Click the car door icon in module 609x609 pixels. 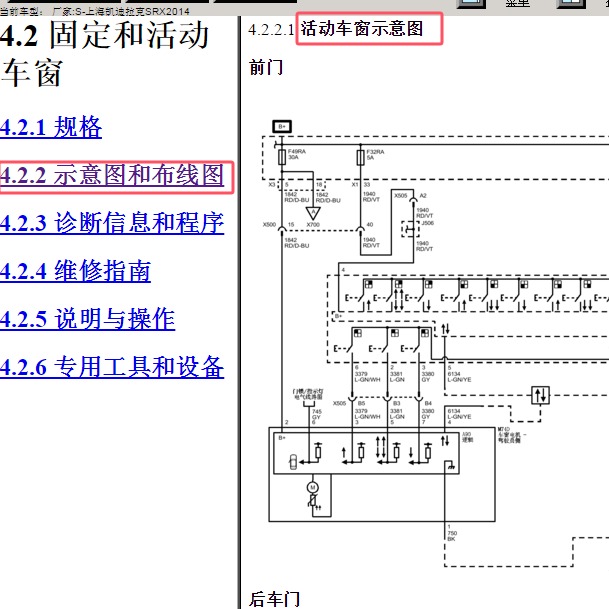(x=293, y=462)
